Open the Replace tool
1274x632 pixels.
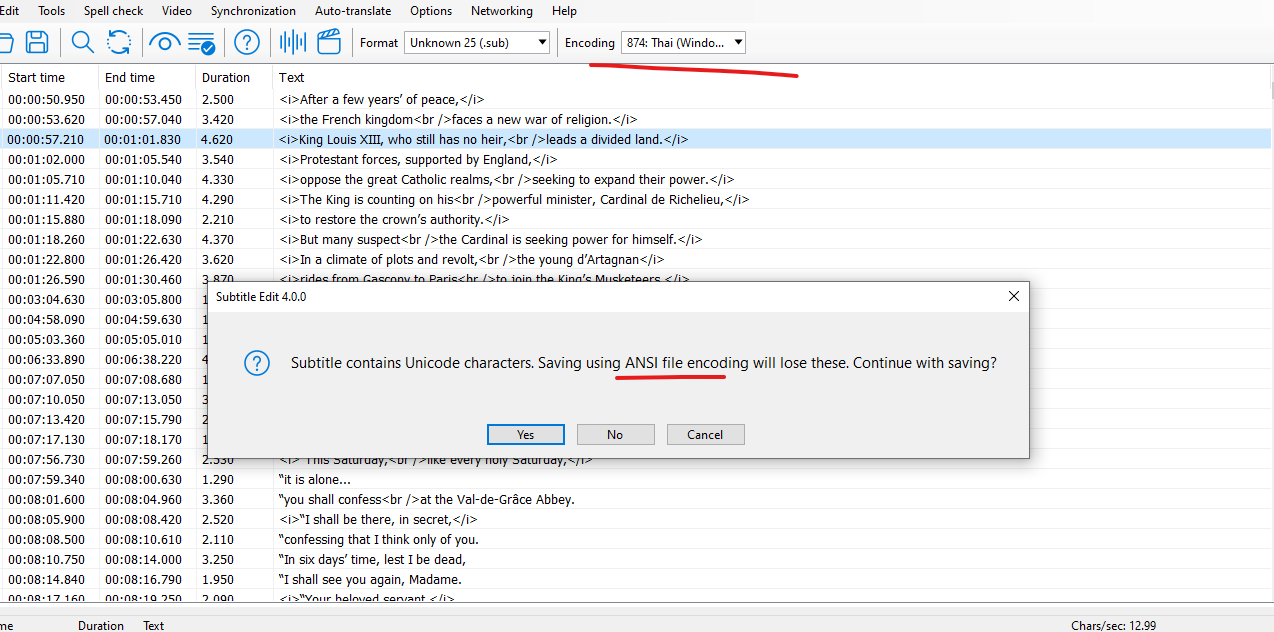pos(119,42)
